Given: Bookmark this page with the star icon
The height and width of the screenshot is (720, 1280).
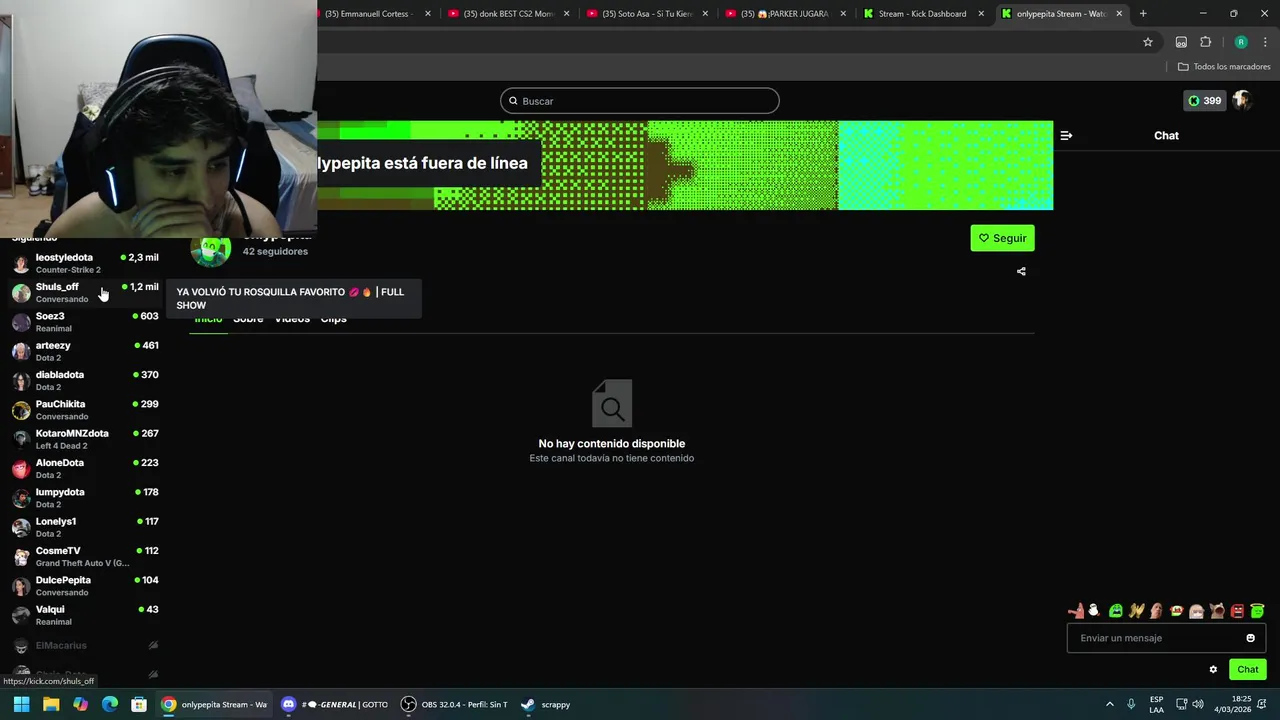Looking at the screenshot, I should point(1148,42).
